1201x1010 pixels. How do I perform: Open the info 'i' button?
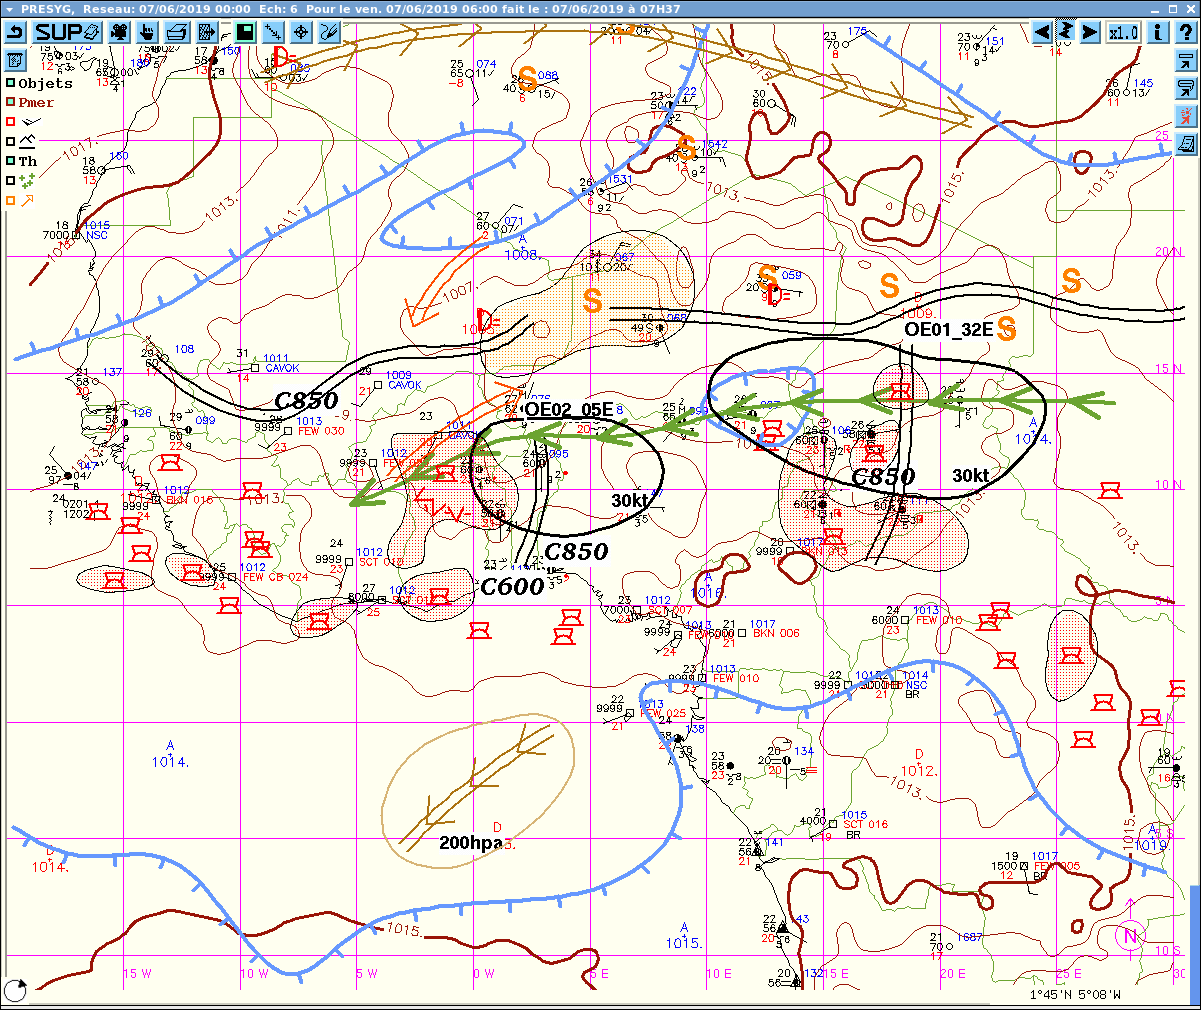coord(1158,32)
